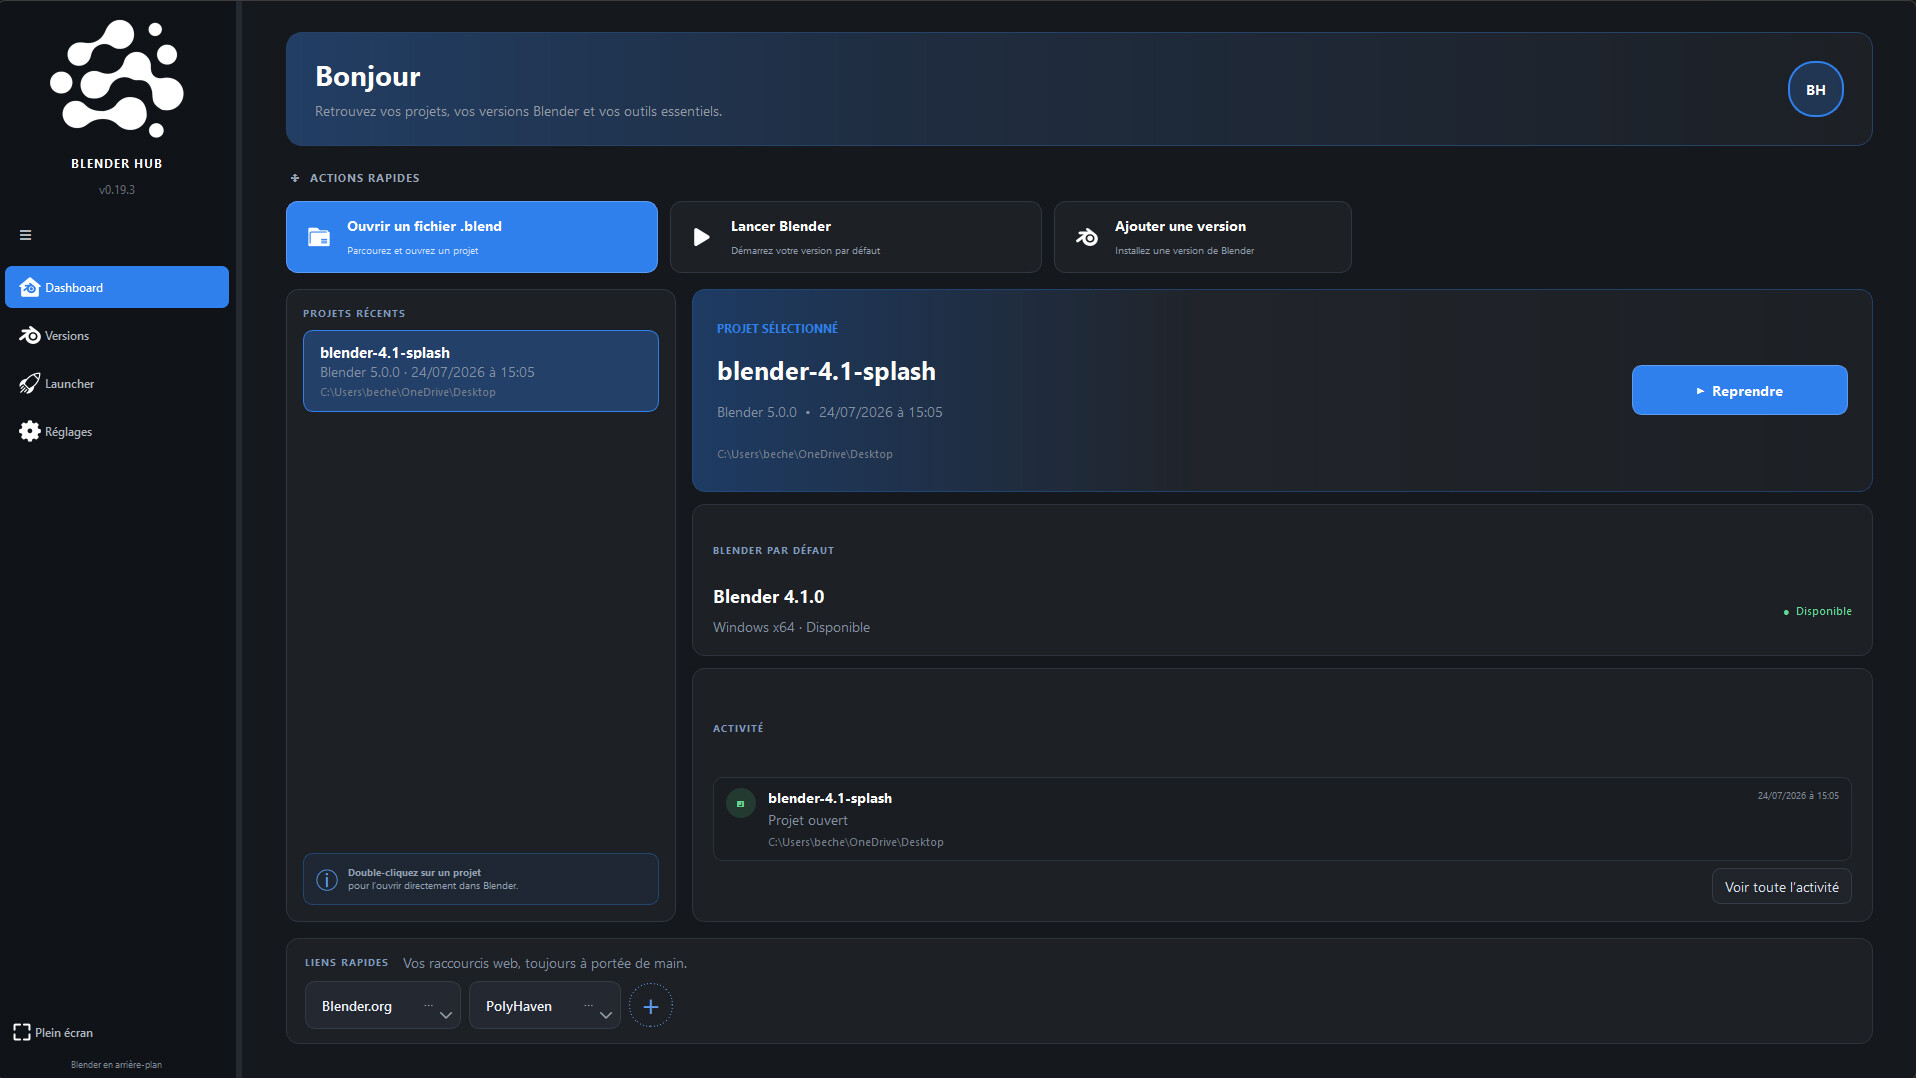Toggle Plein écran mode
Screen dimensions: 1916x1078
pos(54,1032)
